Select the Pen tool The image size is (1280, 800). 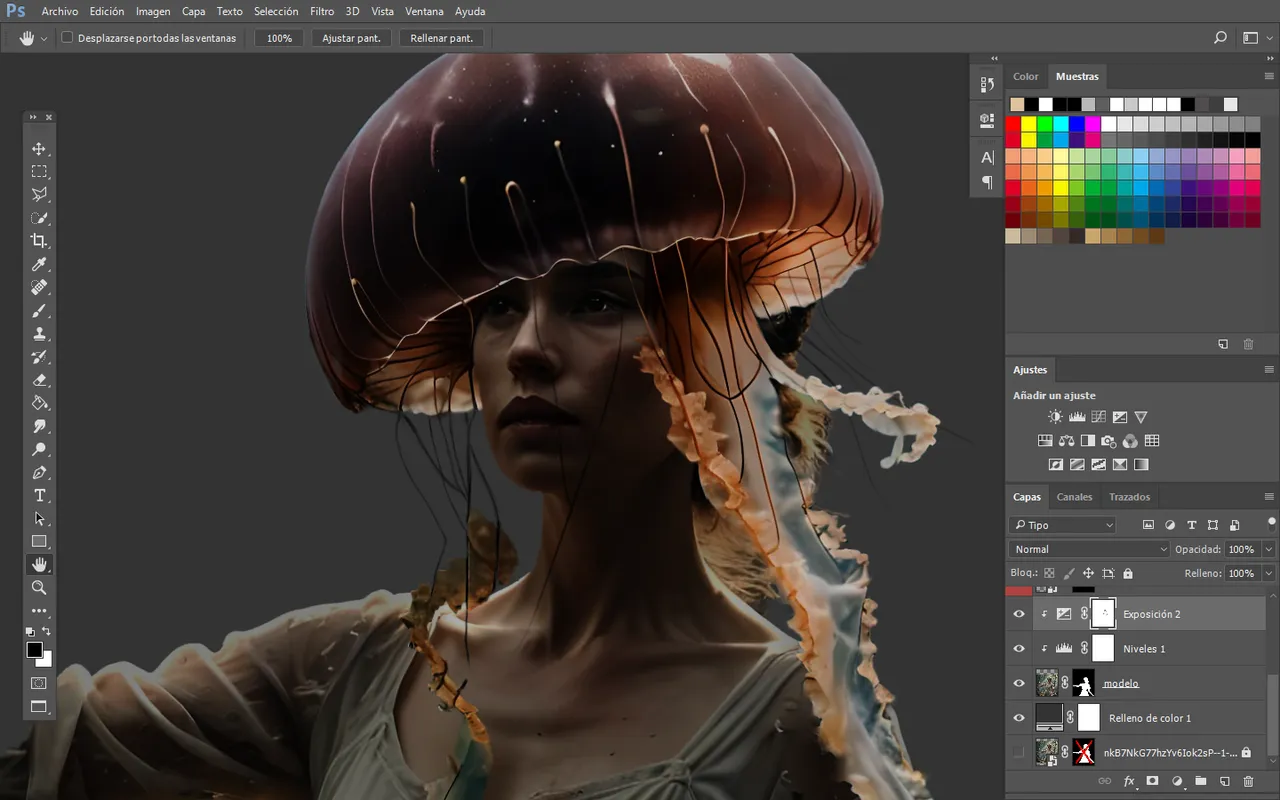(39, 472)
